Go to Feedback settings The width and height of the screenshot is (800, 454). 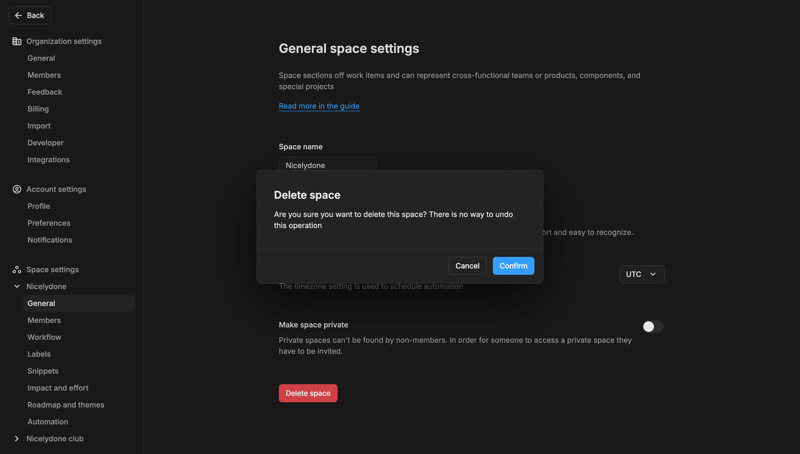[45, 92]
